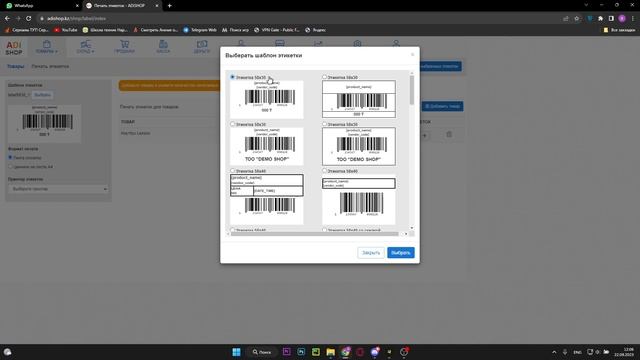Select the bordered Этикетка 50x30 radio with the DEMO SHOP text
The width and height of the screenshot is (640, 360).
tap(324, 124)
